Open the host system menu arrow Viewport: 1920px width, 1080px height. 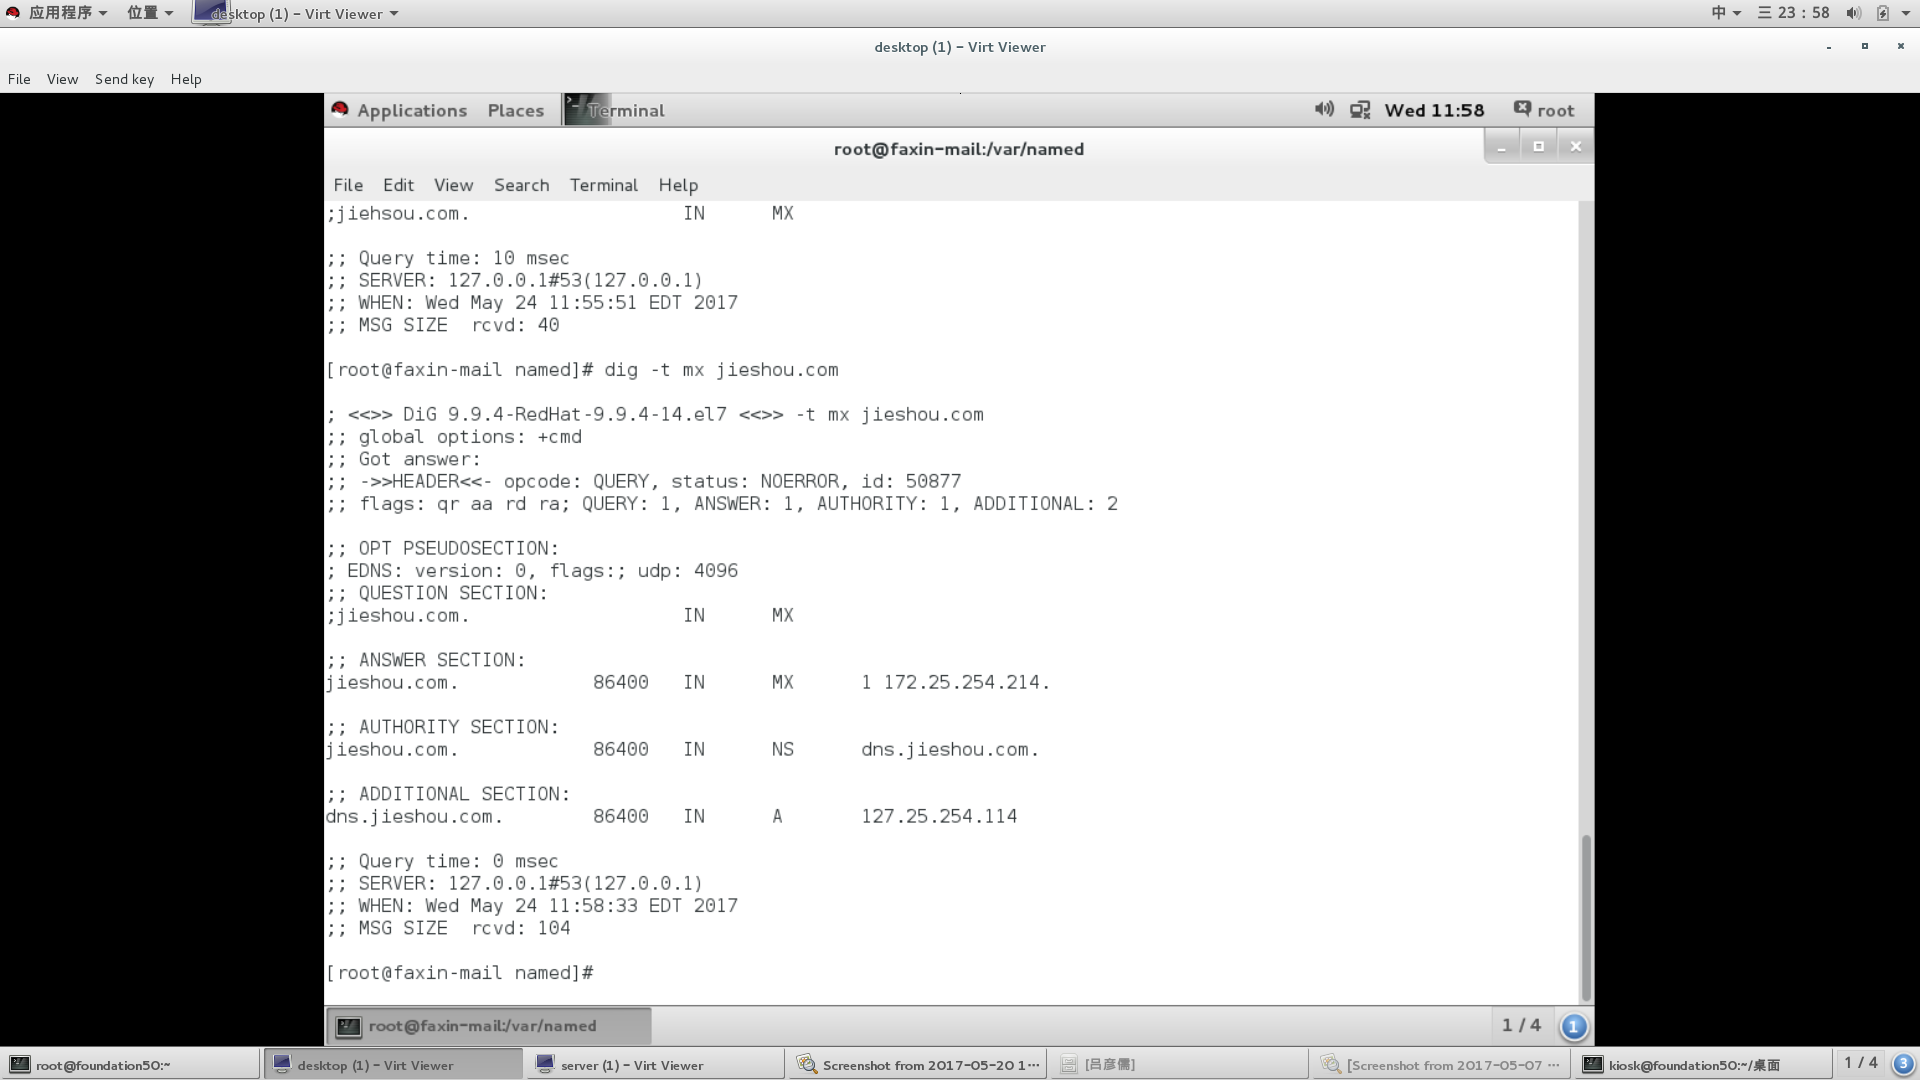[1906, 13]
